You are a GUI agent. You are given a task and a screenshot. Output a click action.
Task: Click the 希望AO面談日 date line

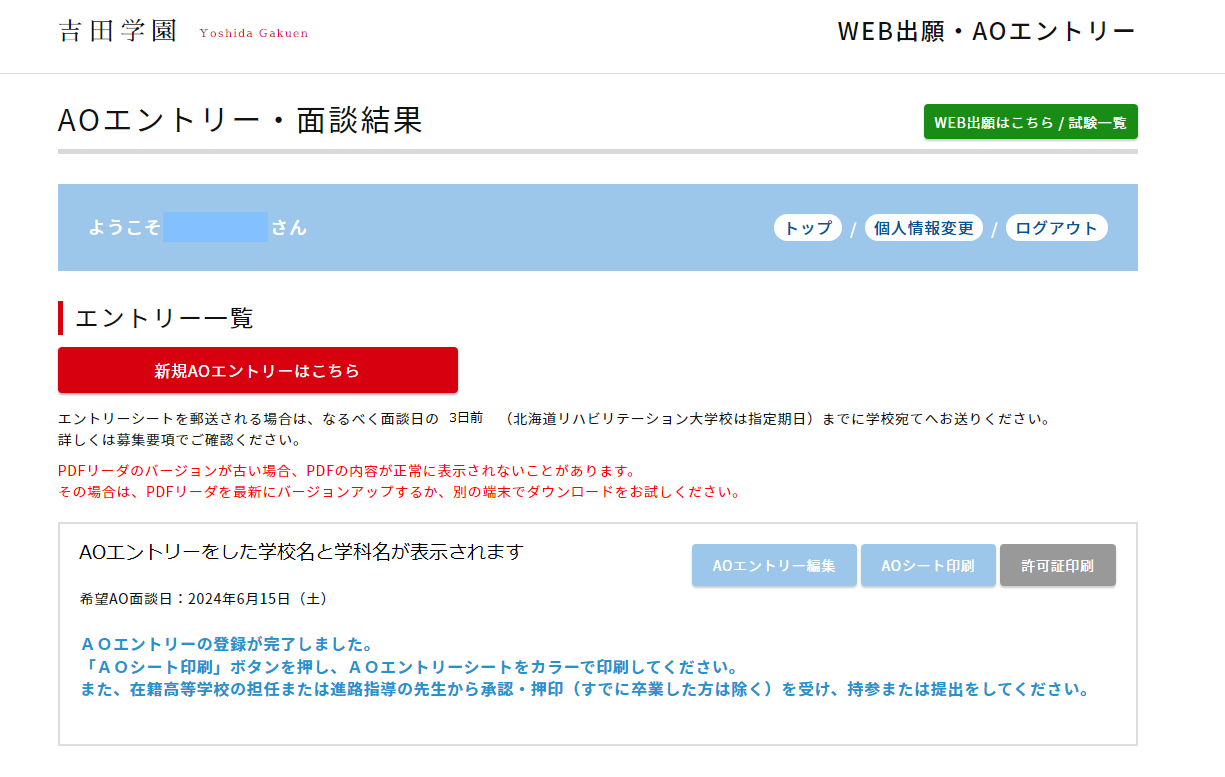203,599
